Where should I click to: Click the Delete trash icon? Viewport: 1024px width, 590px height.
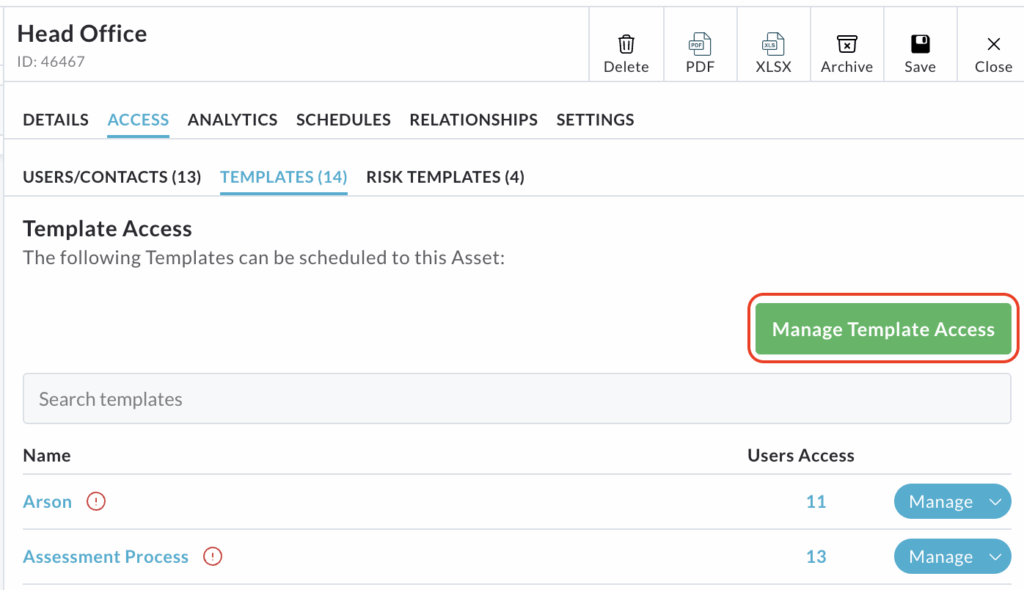pos(626,45)
